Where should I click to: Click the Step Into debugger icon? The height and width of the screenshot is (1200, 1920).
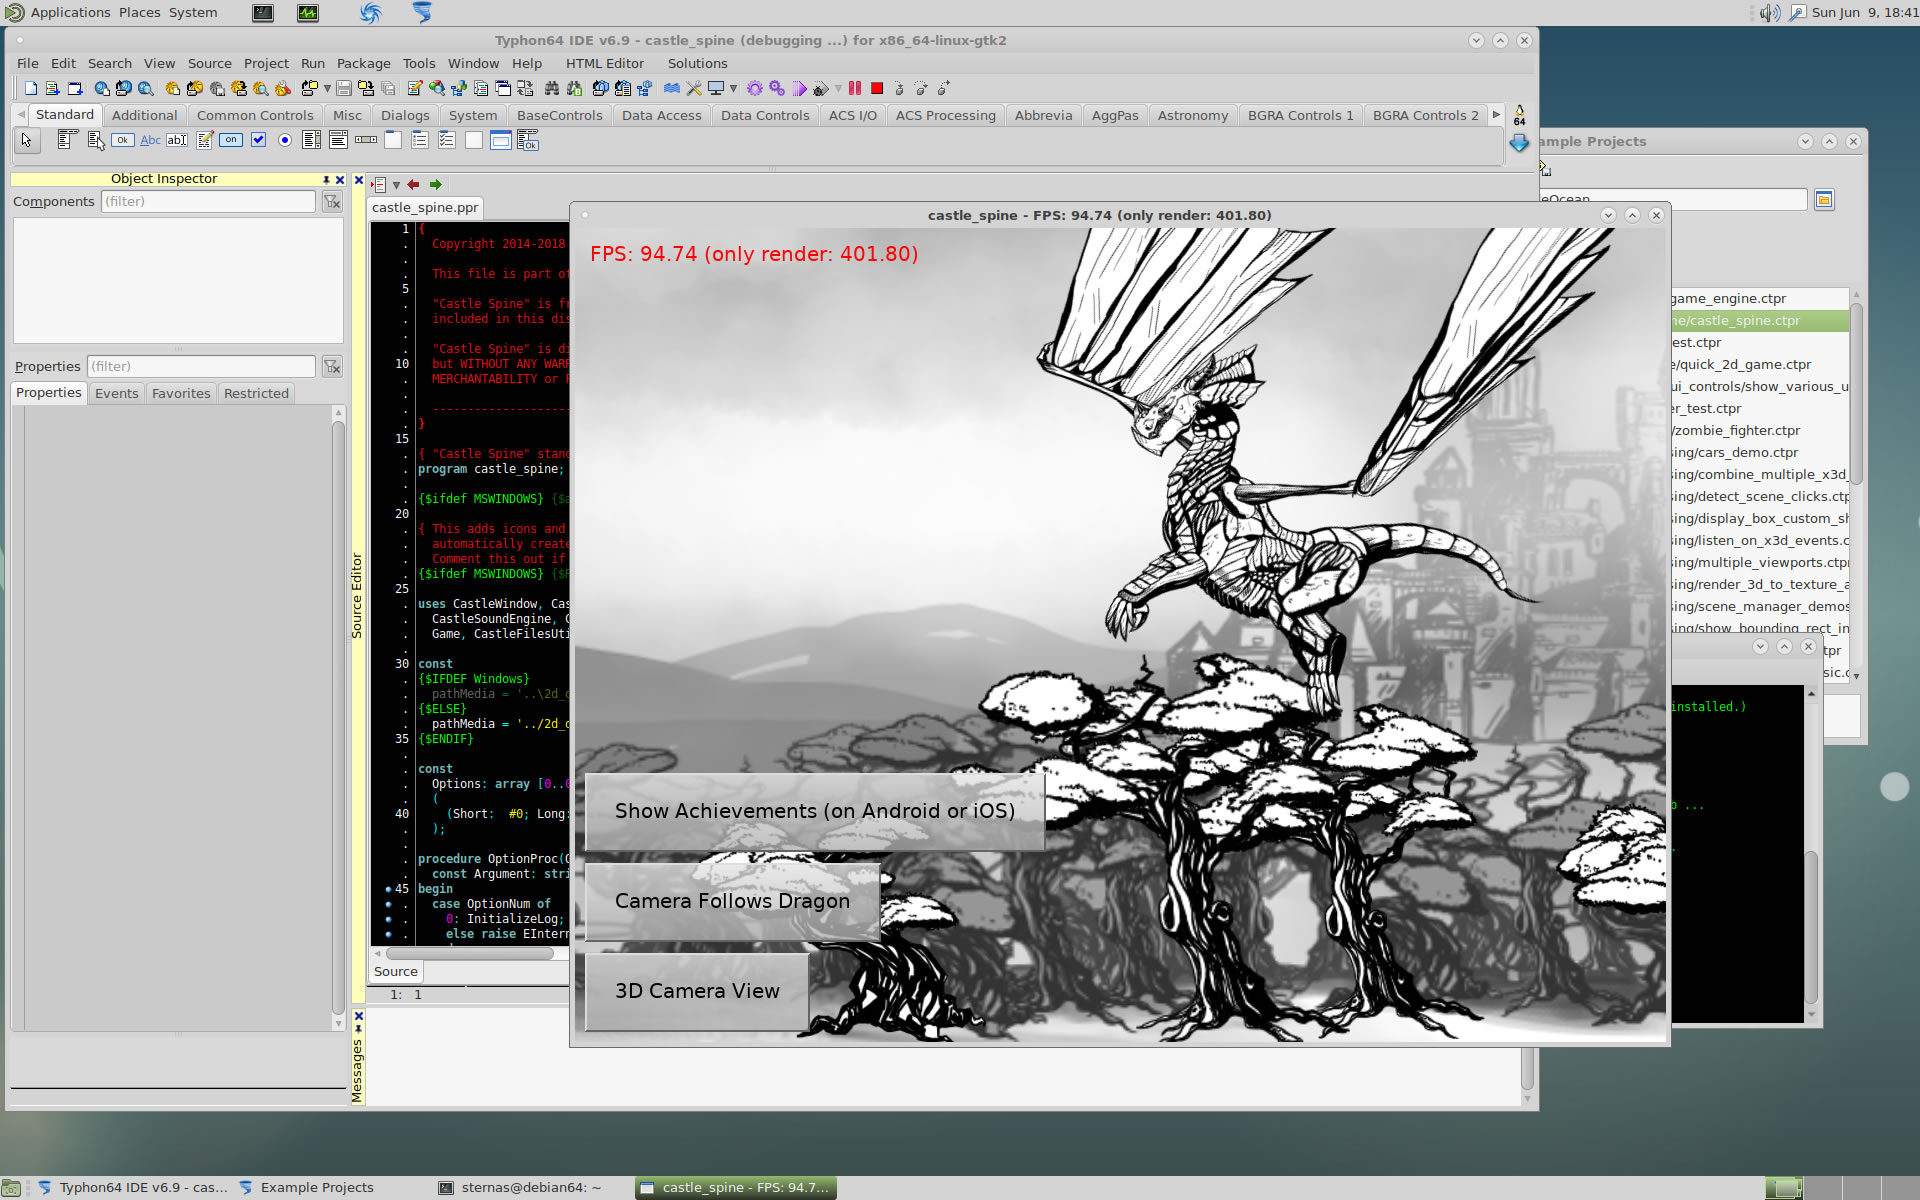point(899,89)
